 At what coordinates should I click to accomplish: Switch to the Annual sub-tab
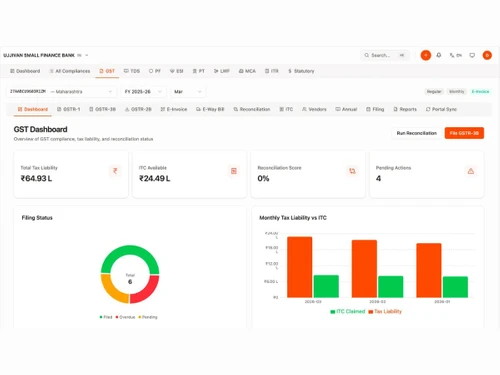(346, 109)
